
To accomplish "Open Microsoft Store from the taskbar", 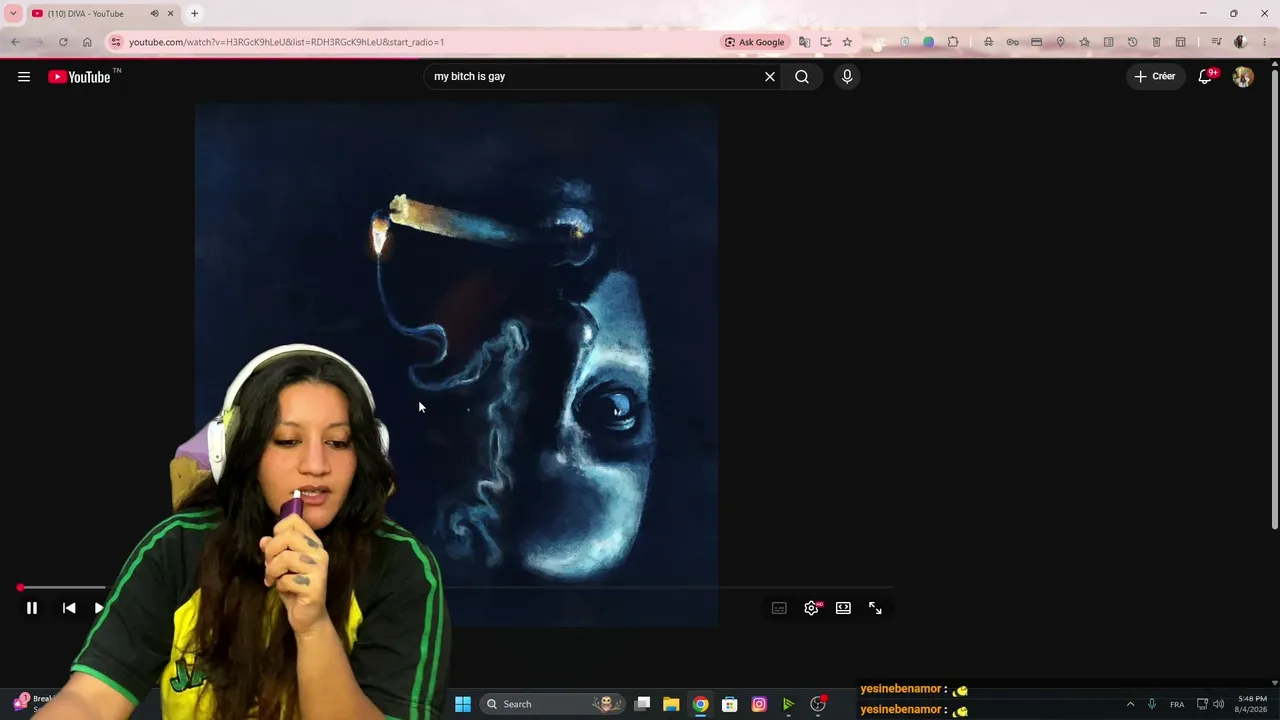I will pos(730,704).
